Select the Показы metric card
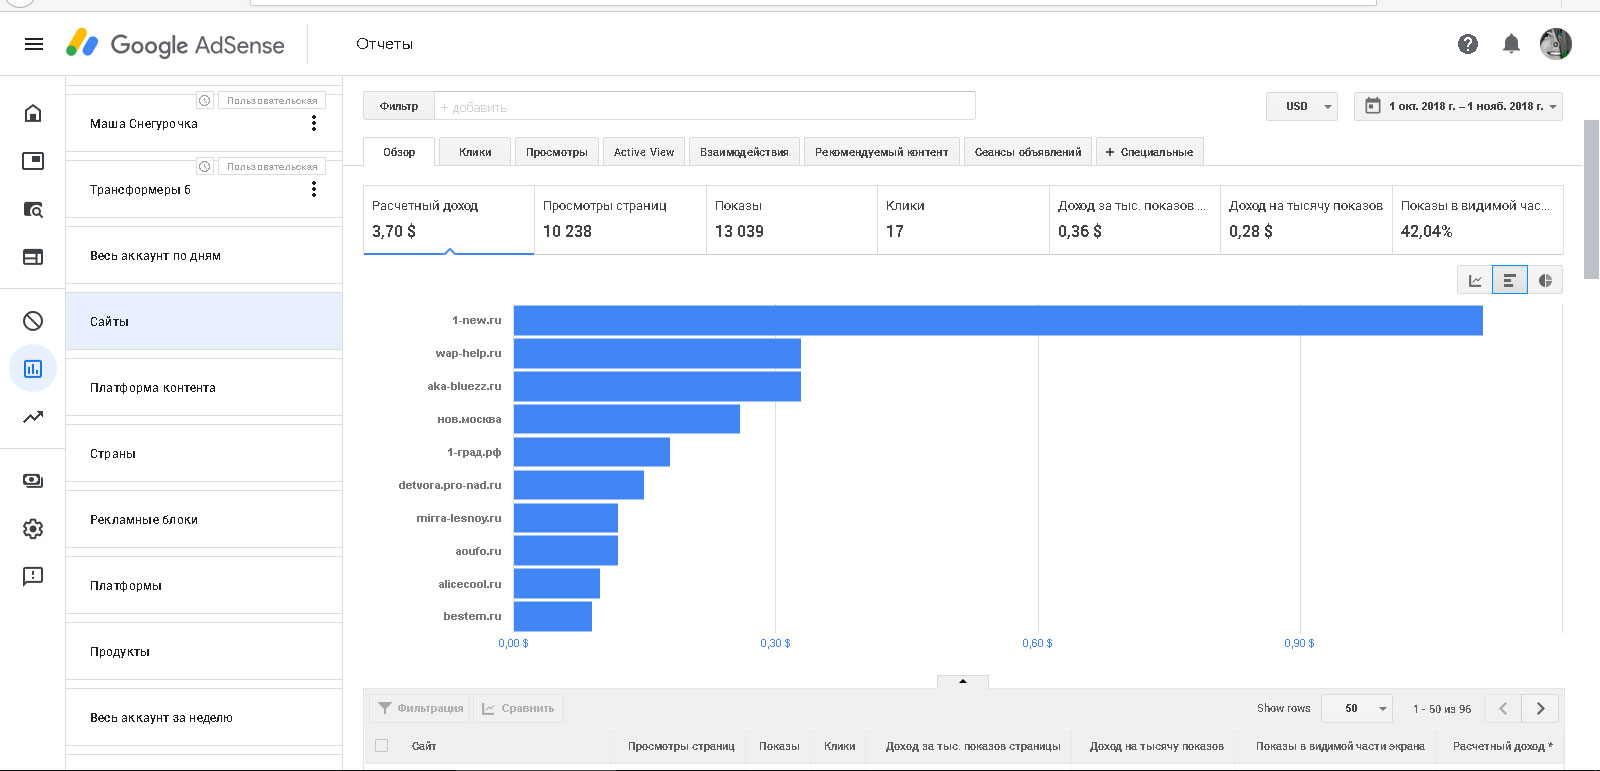Screen dimensions: 1600x771 pos(792,220)
